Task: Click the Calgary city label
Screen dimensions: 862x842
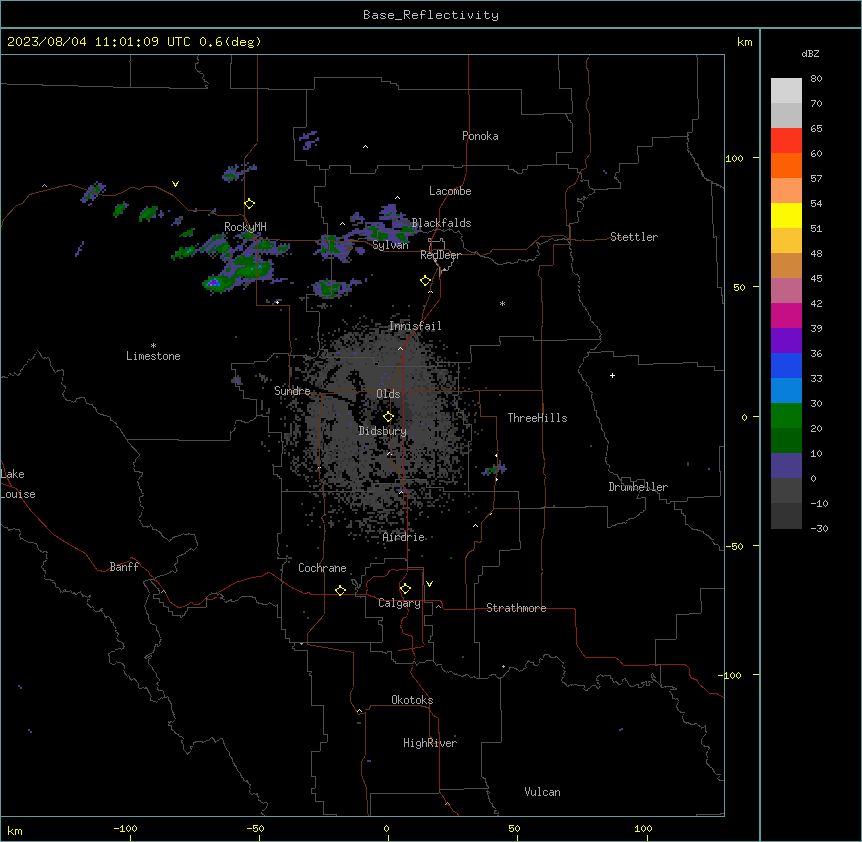Action: 400,603
